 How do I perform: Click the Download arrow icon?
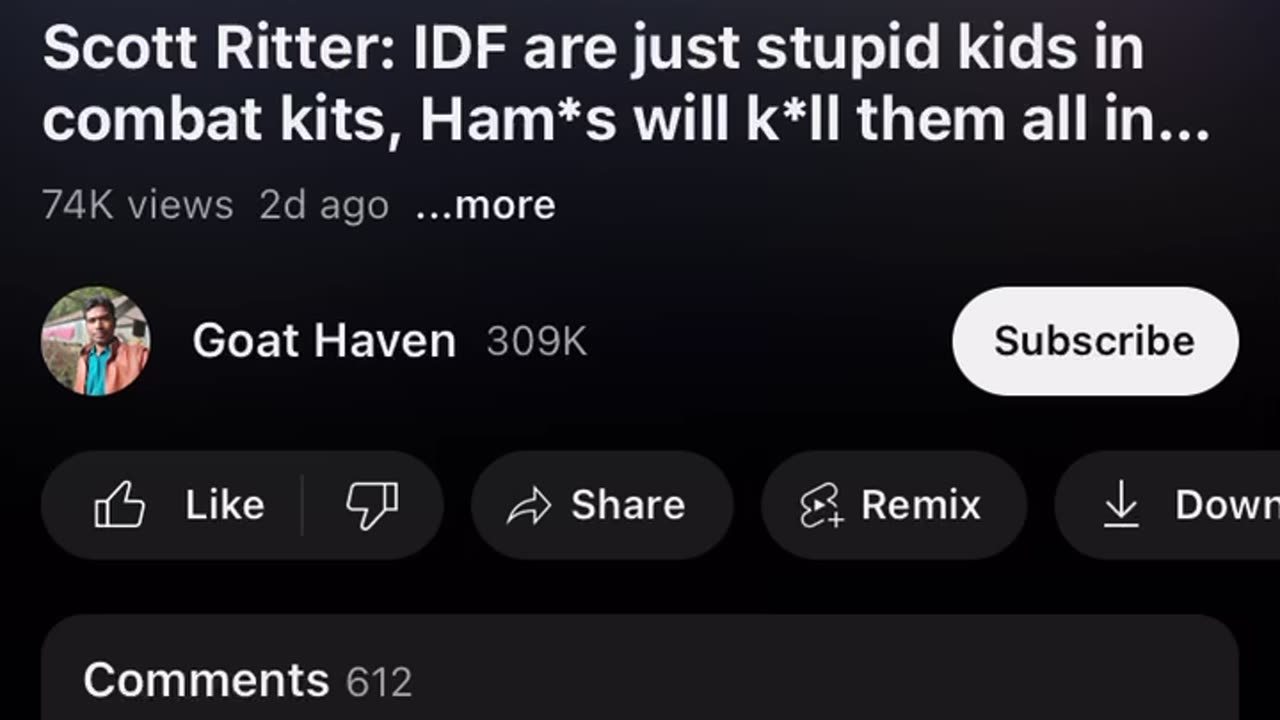1120,505
